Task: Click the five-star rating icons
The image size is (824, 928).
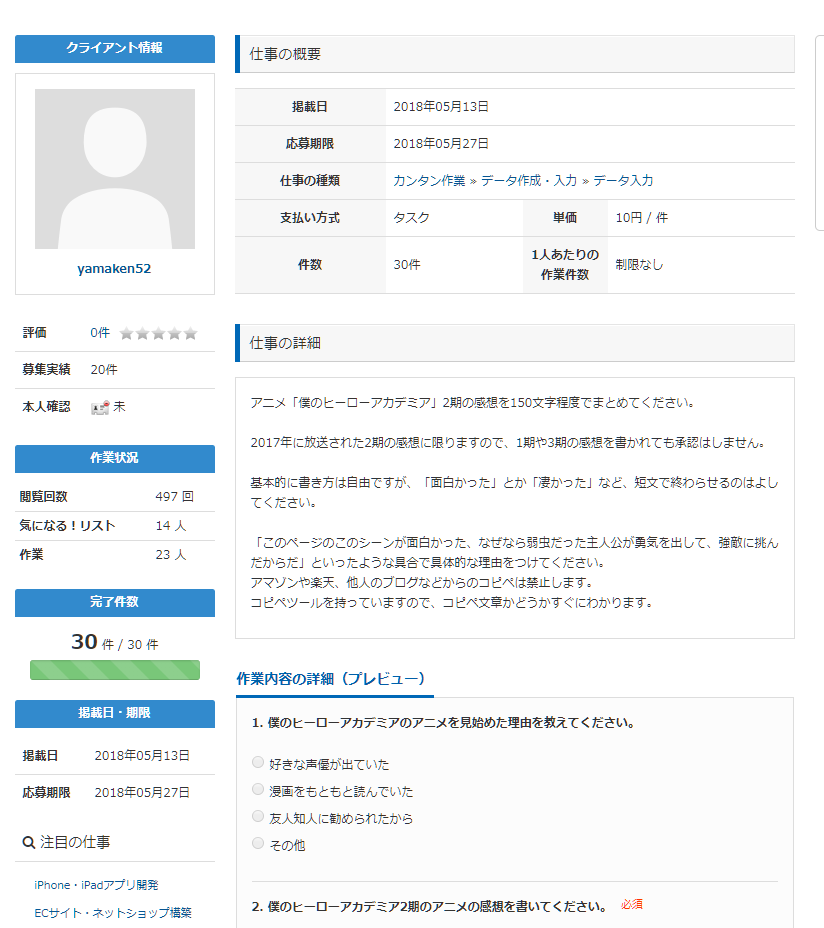Action: 158,333
